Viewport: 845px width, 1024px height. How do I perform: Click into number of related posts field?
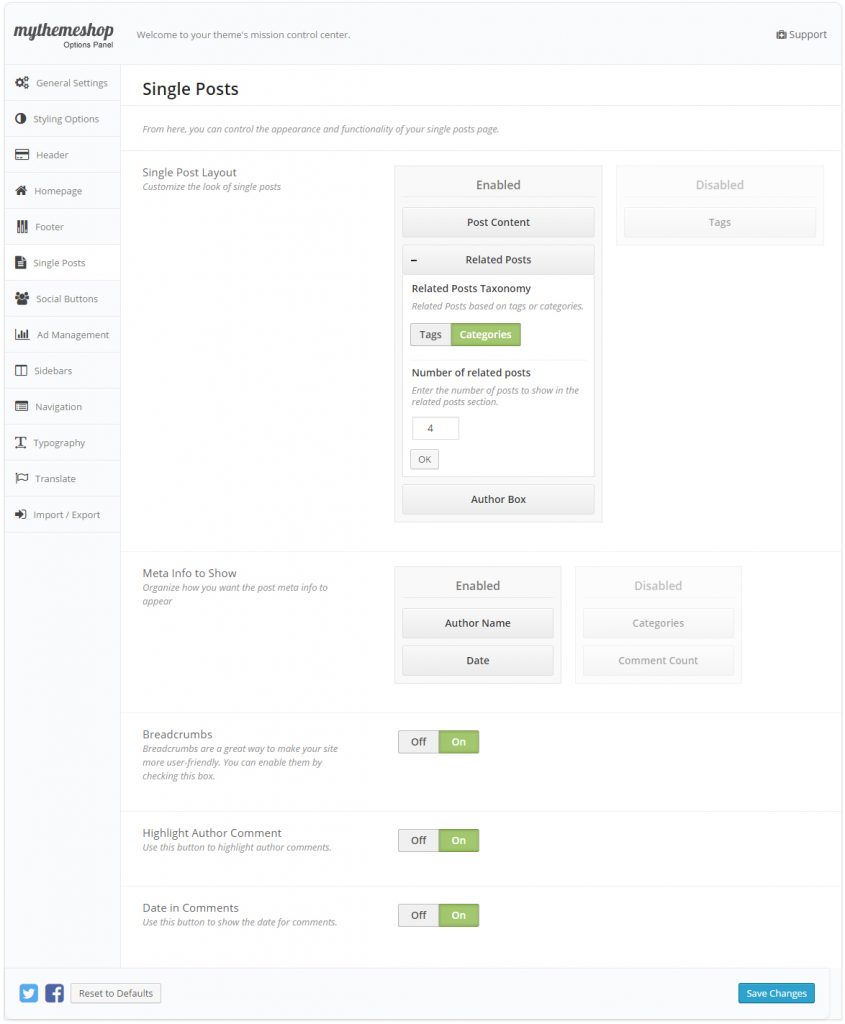pyautogui.click(x=436, y=428)
